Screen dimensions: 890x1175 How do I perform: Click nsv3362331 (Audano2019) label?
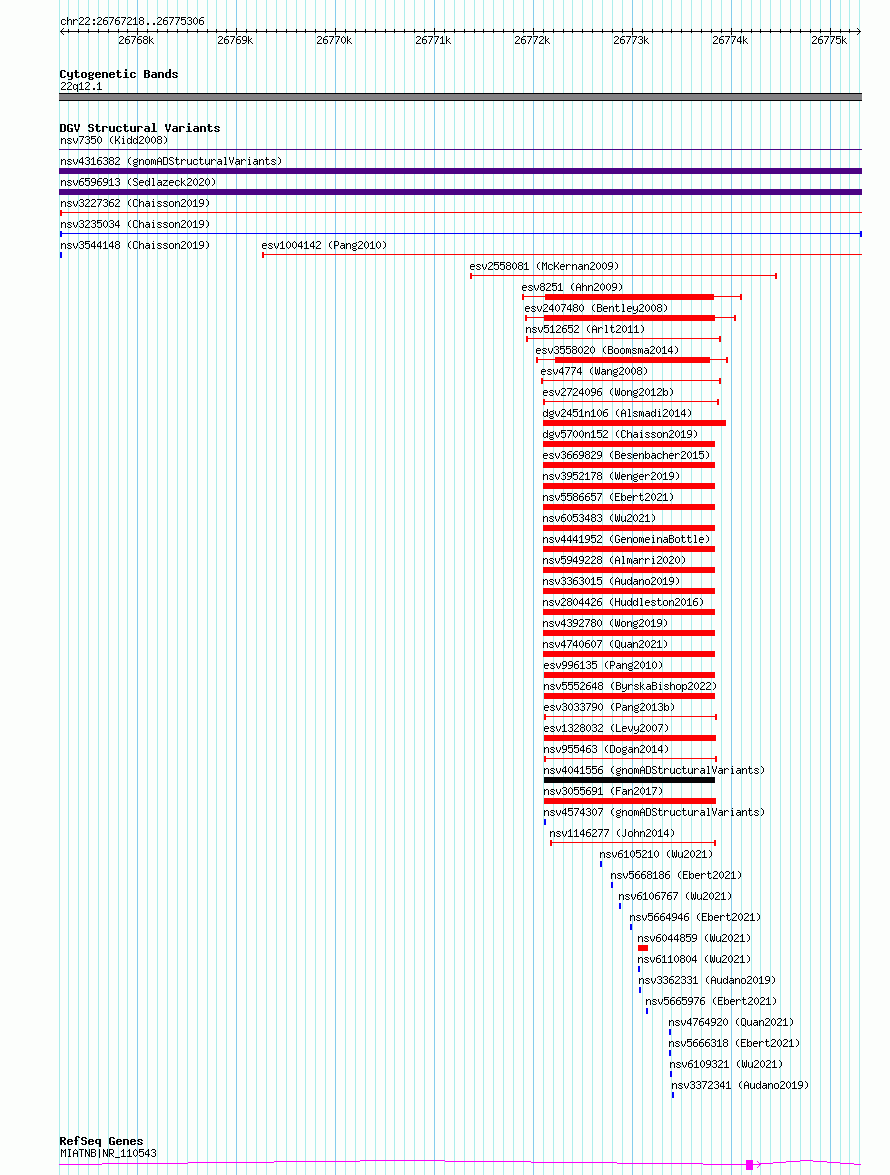click(707, 979)
